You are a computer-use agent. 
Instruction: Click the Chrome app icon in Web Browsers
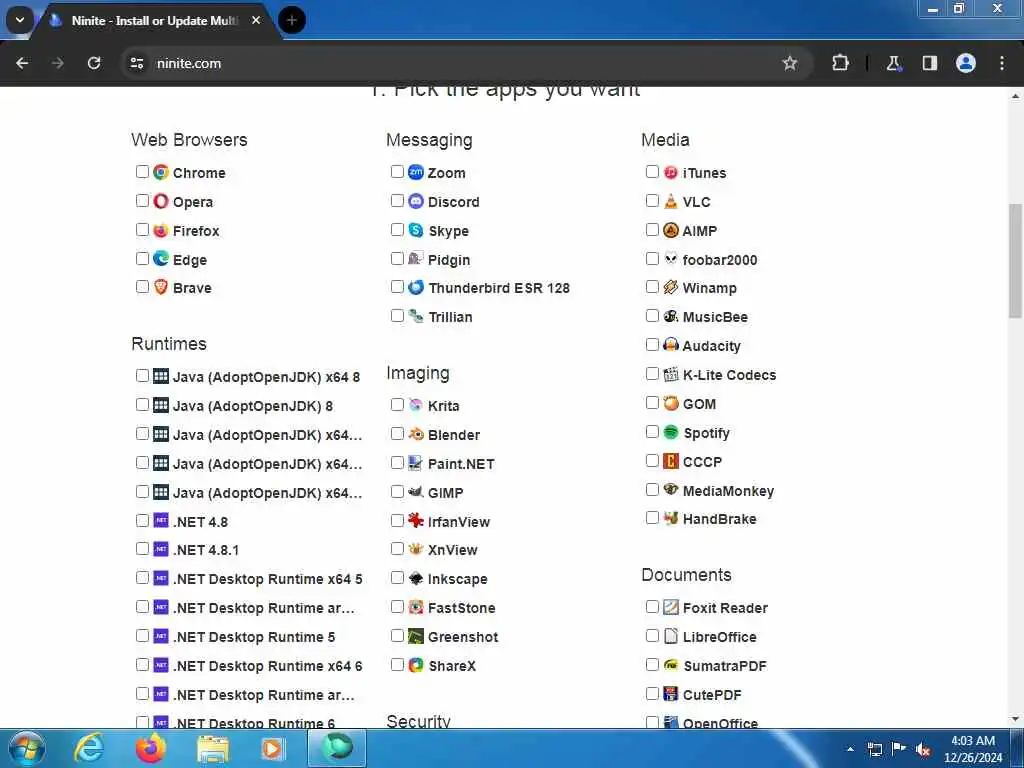click(161, 172)
